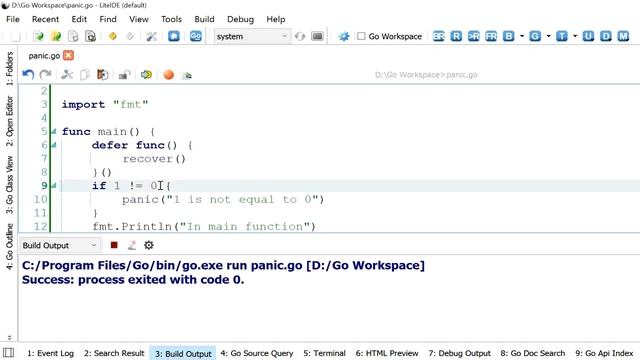Click the Copy icon in editor toolbar
This screenshot has width=640, height=360.
click(x=84, y=75)
